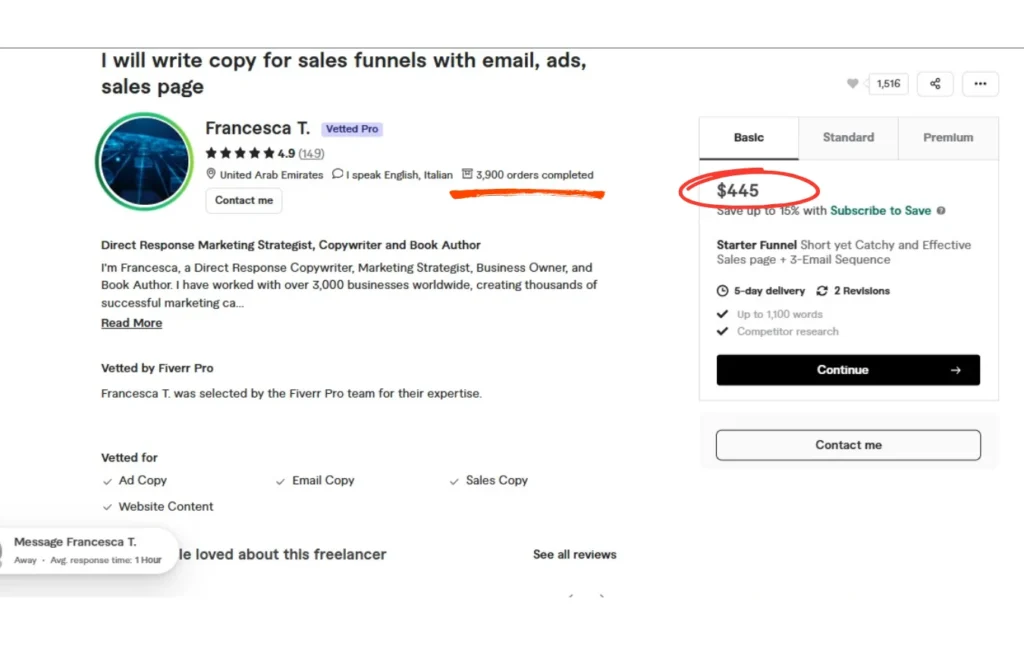Image resolution: width=1024 pixels, height=645 pixels.
Task: Click the Competitor research checkmark
Action: pos(723,331)
